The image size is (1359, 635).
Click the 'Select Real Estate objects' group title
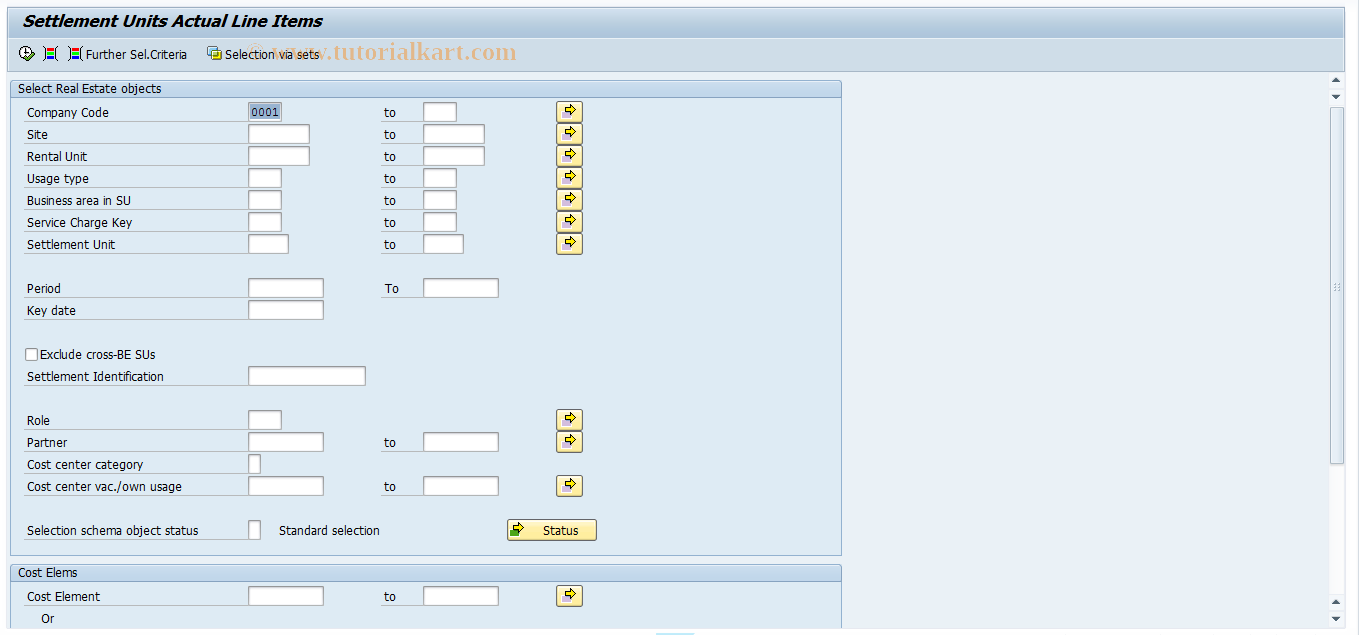click(x=90, y=89)
